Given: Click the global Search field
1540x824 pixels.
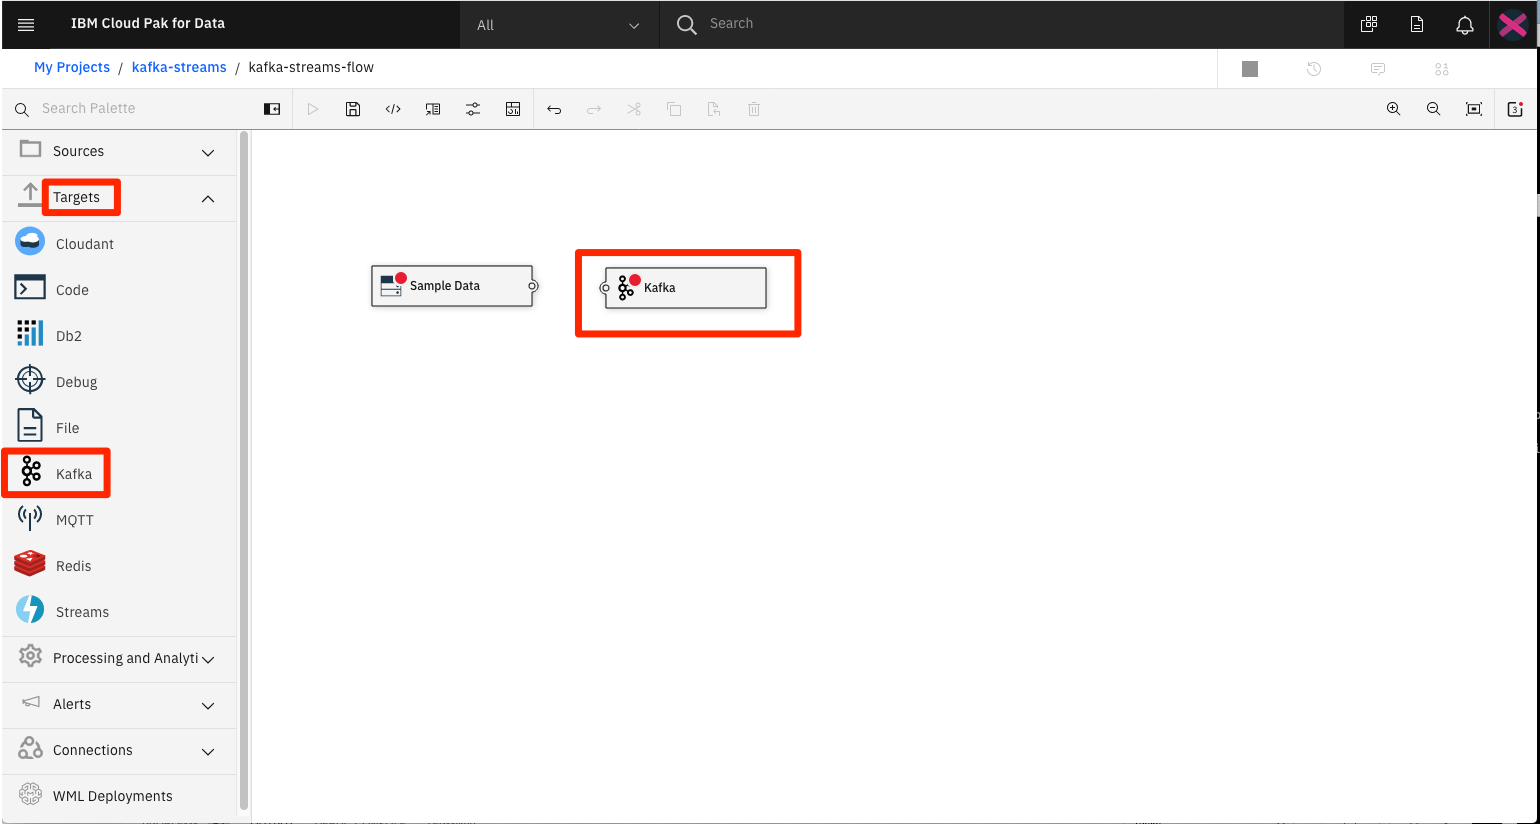Looking at the screenshot, I should click(1000, 24).
